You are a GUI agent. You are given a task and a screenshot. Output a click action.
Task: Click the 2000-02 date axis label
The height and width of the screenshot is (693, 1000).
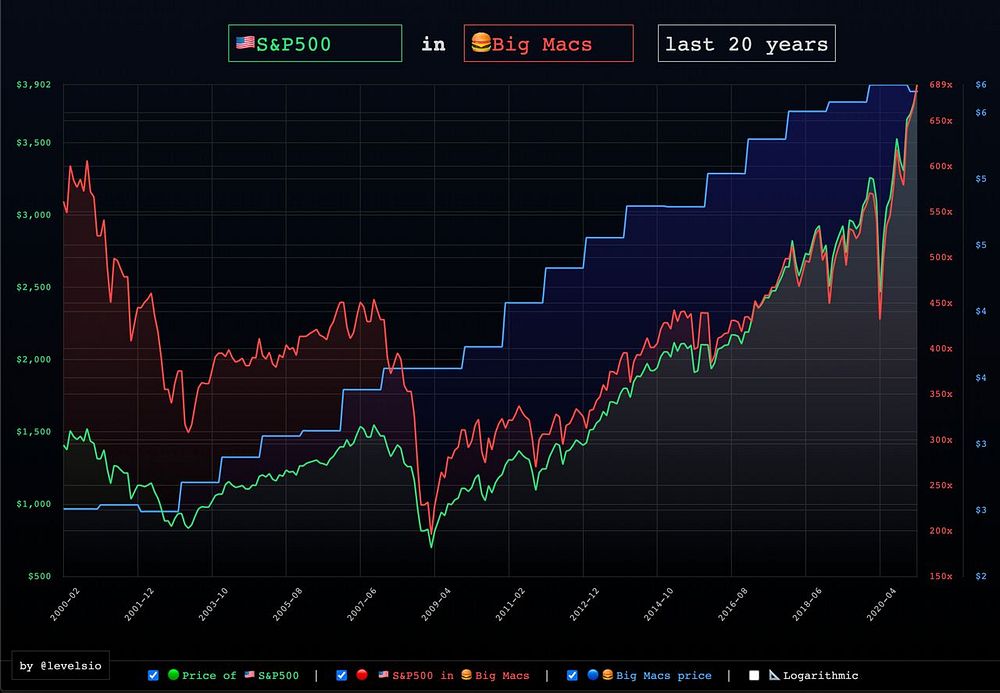pos(65,604)
